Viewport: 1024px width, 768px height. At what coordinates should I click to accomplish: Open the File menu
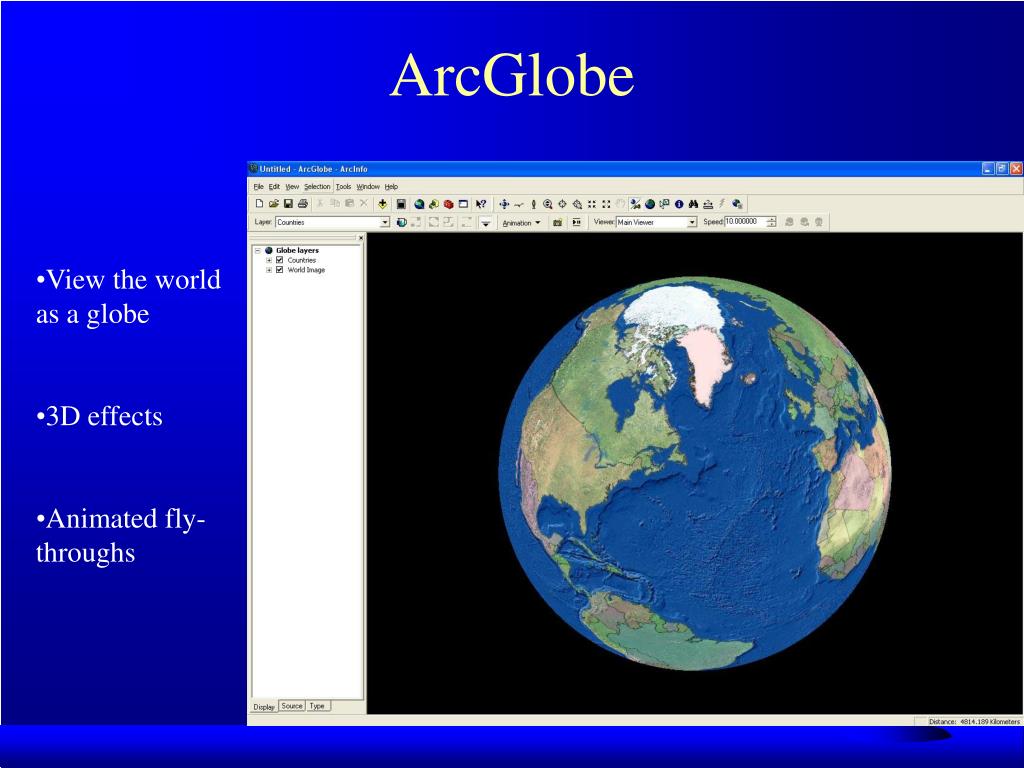coord(259,186)
